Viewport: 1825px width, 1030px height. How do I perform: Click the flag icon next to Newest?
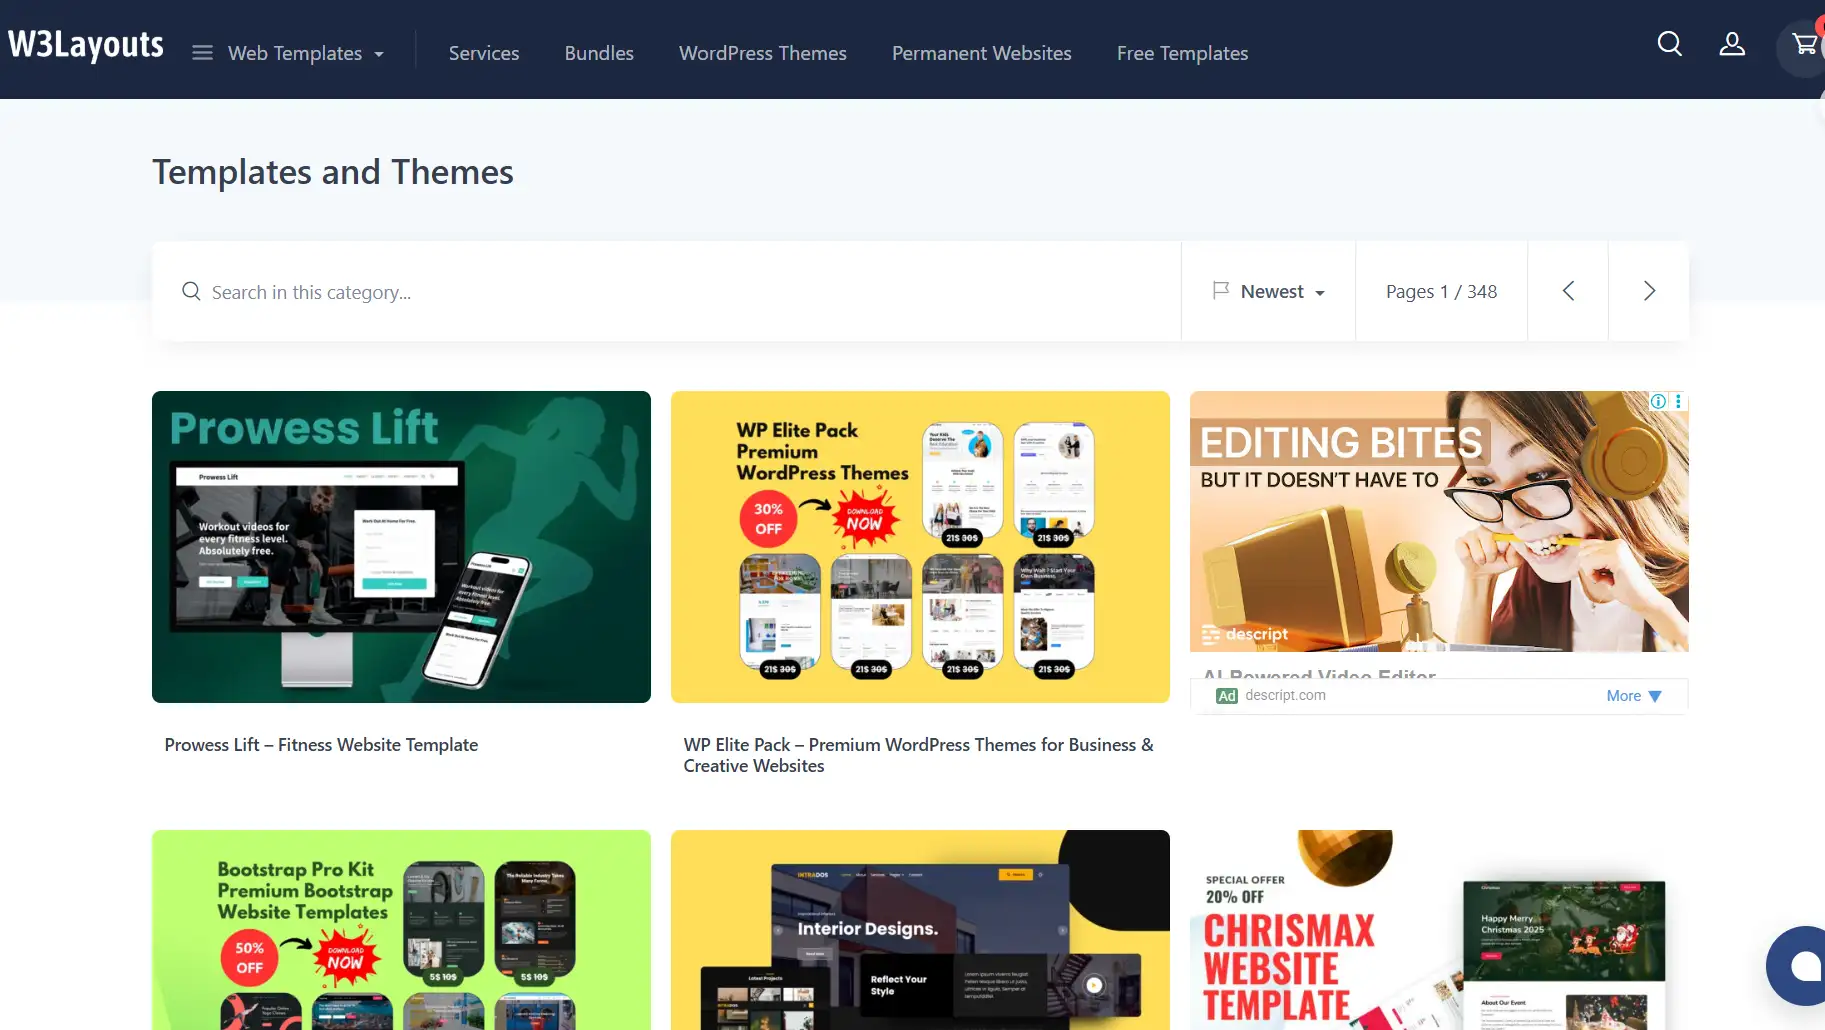1221,290
